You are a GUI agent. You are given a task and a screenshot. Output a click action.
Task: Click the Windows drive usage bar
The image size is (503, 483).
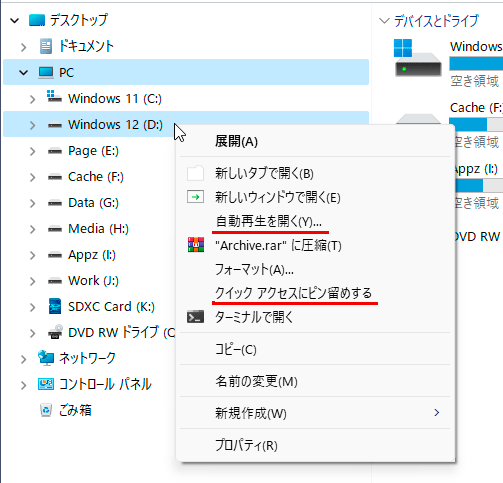[476, 64]
